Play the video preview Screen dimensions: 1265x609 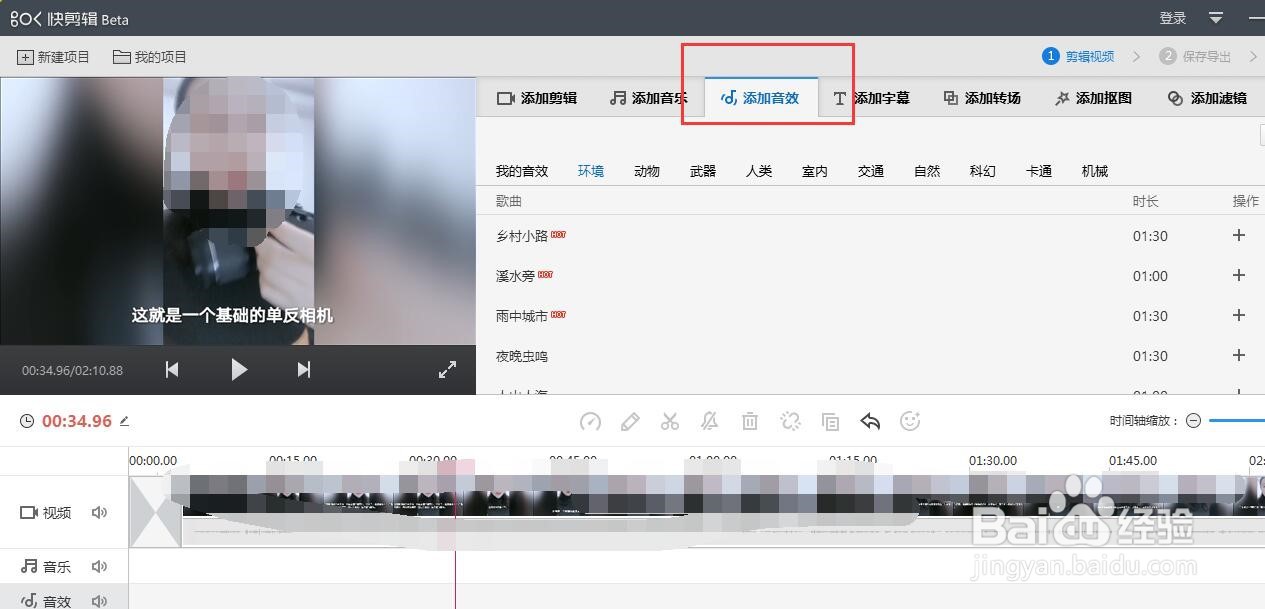point(238,370)
